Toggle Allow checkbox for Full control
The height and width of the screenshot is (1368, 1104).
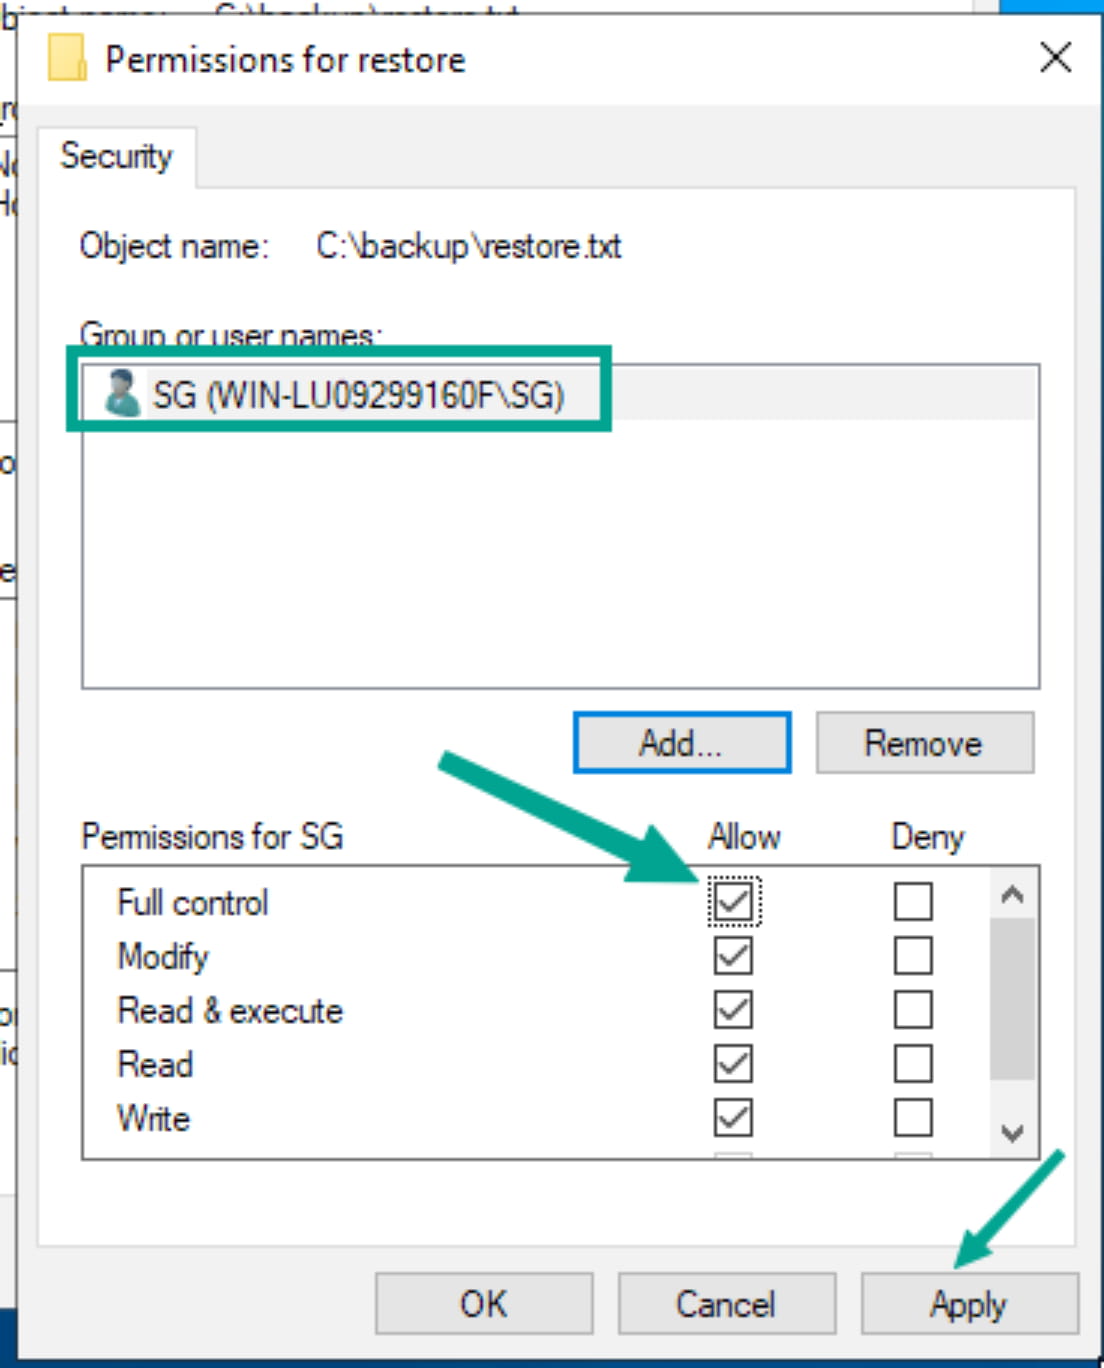click(734, 902)
